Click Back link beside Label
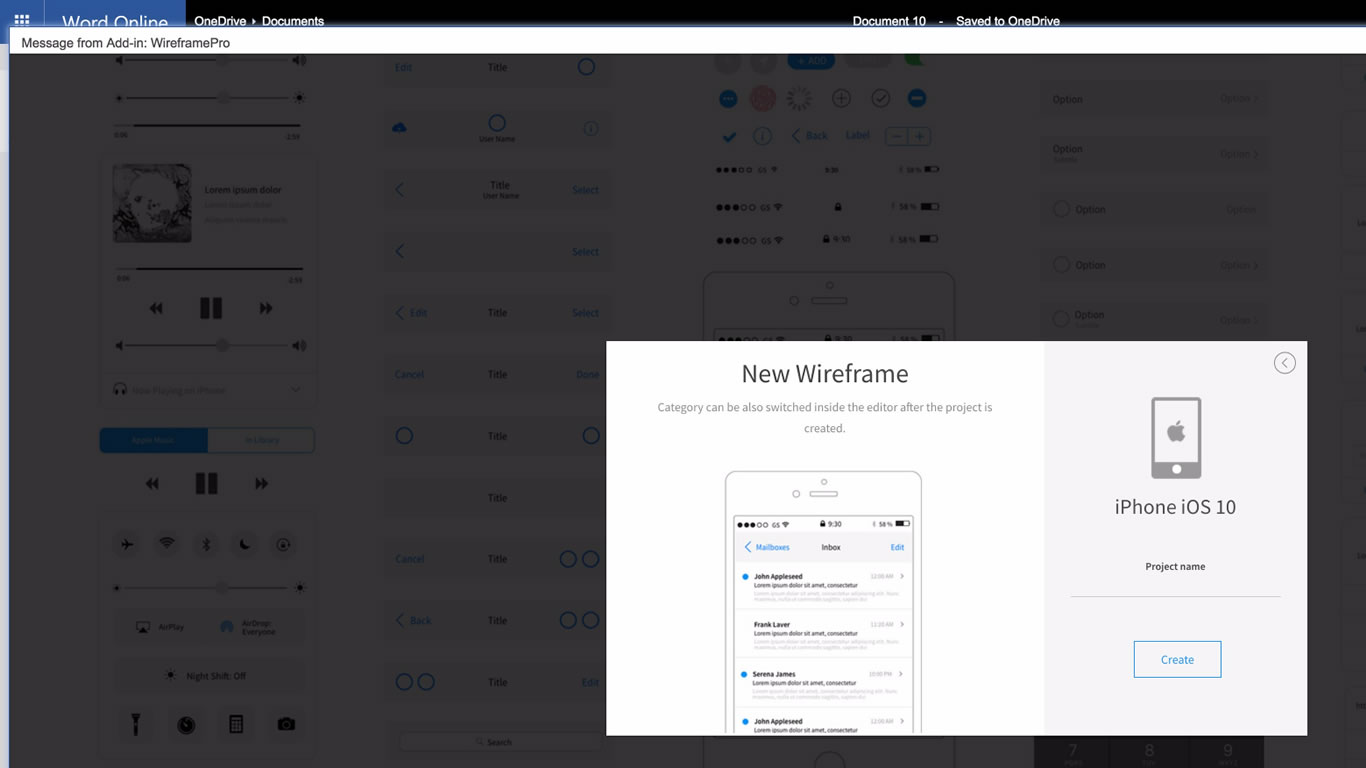 click(x=810, y=135)
